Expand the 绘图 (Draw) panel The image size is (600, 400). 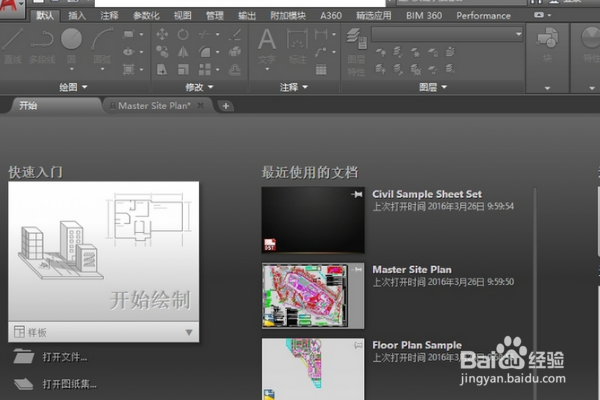[73, 87]
